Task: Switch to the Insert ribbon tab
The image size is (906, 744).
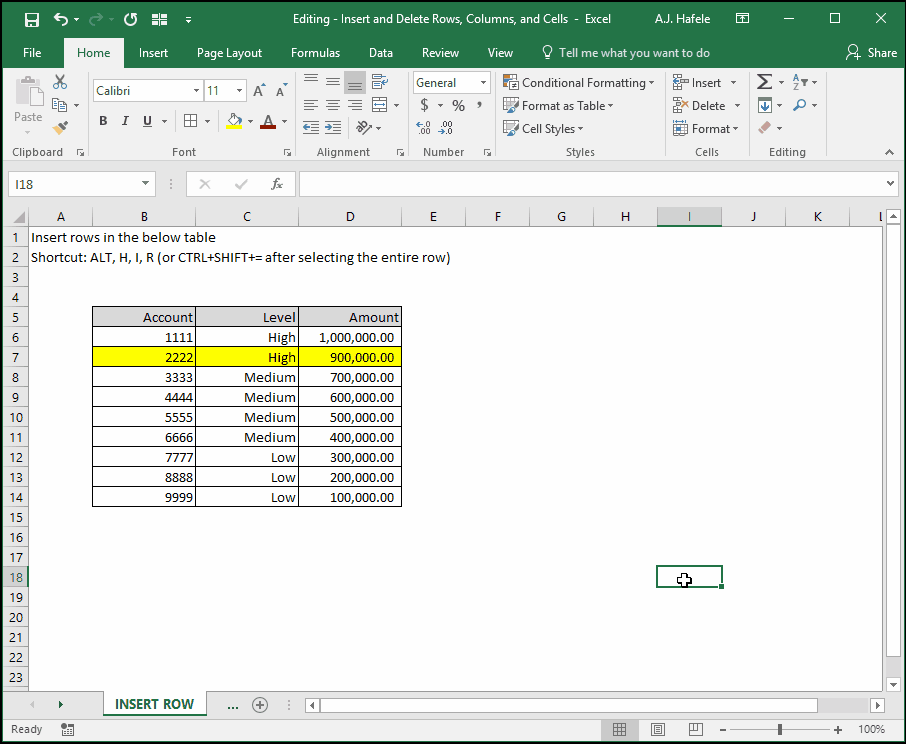Action: (x=153, y=53)
